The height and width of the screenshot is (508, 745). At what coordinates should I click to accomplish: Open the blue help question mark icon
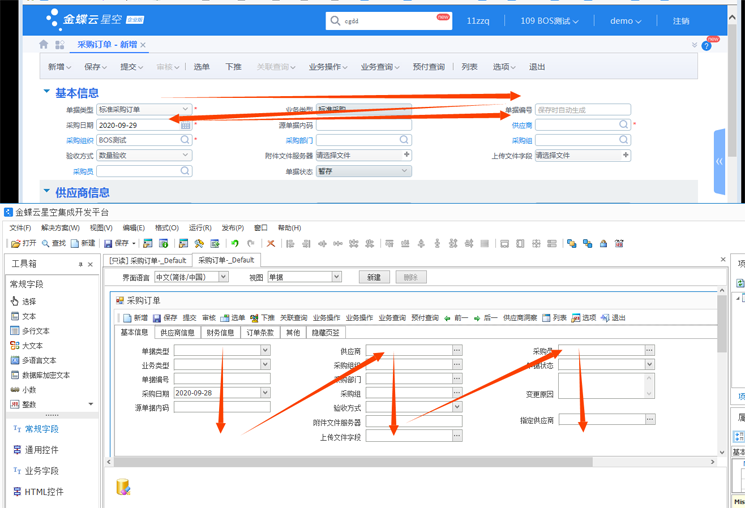click(707, 46)
